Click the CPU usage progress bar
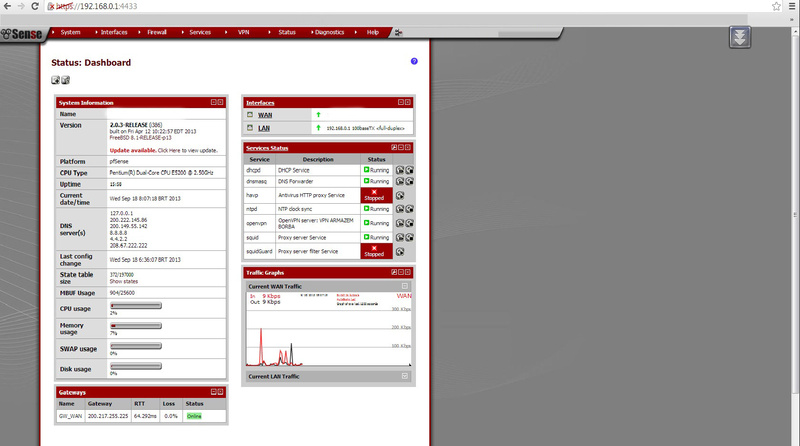The width and height of the screenshot is (800, 446). click(x=136, y=306)
